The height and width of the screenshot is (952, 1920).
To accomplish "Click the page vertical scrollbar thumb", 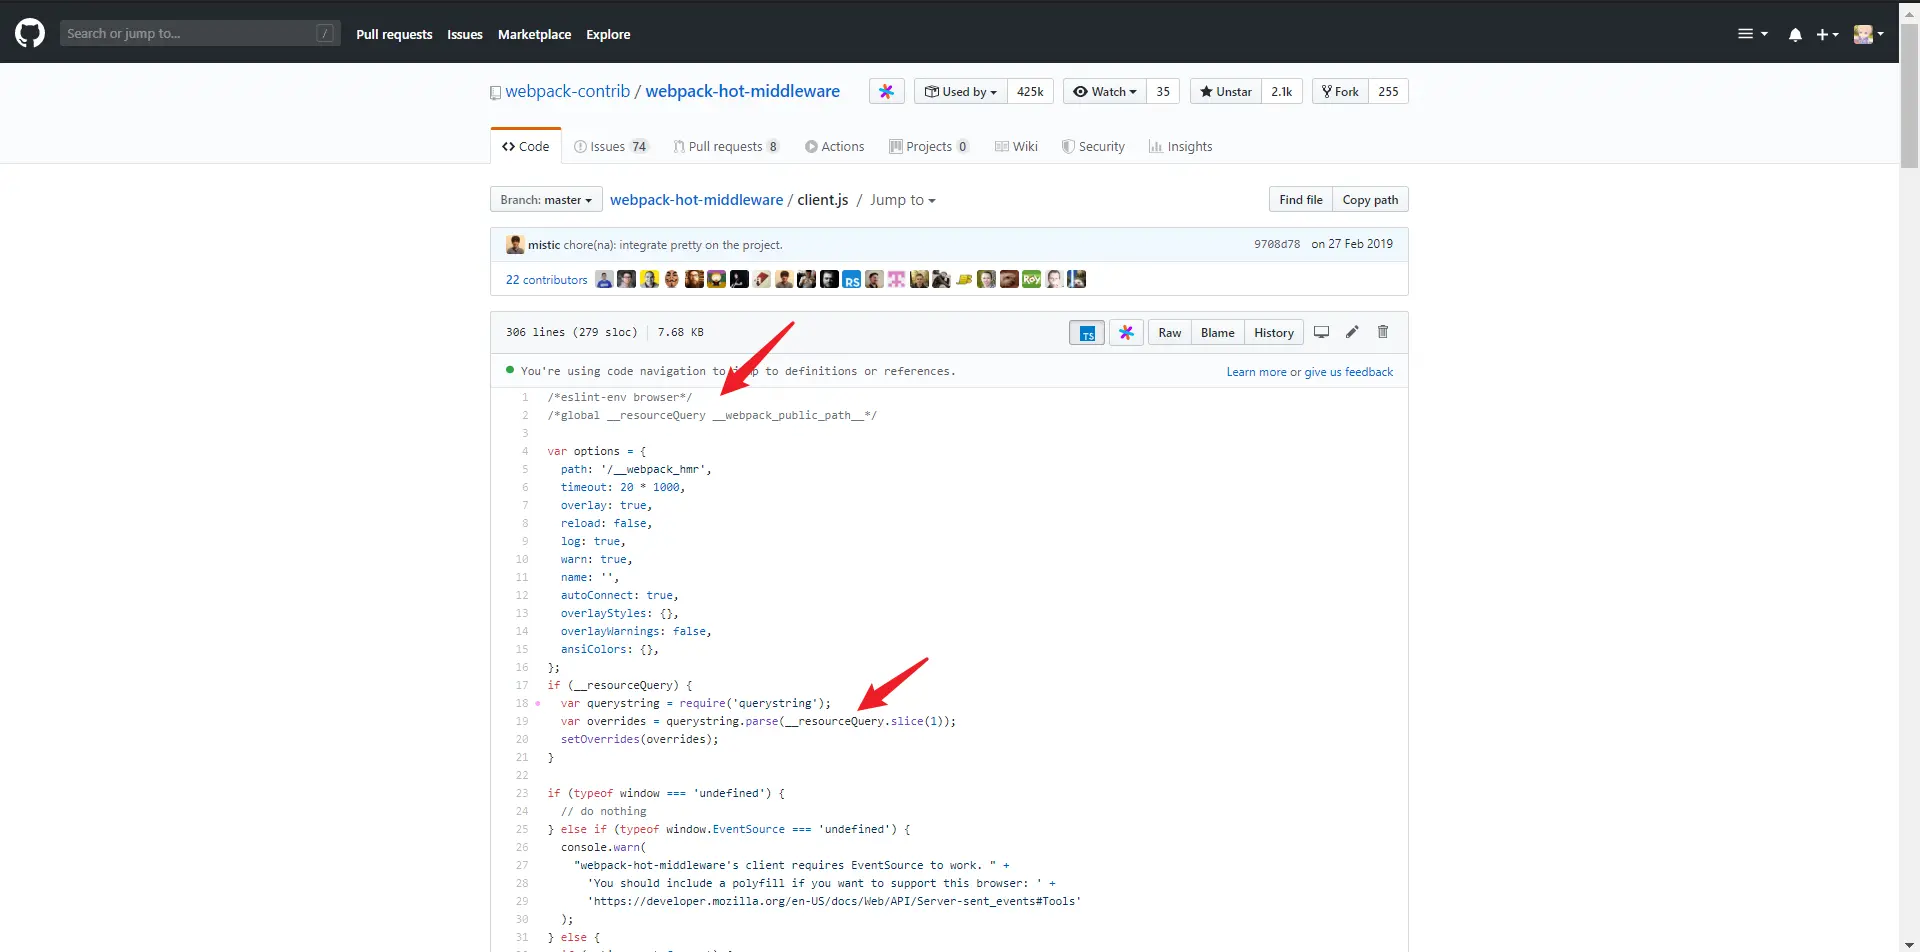I will click(x=1909, y=95).
